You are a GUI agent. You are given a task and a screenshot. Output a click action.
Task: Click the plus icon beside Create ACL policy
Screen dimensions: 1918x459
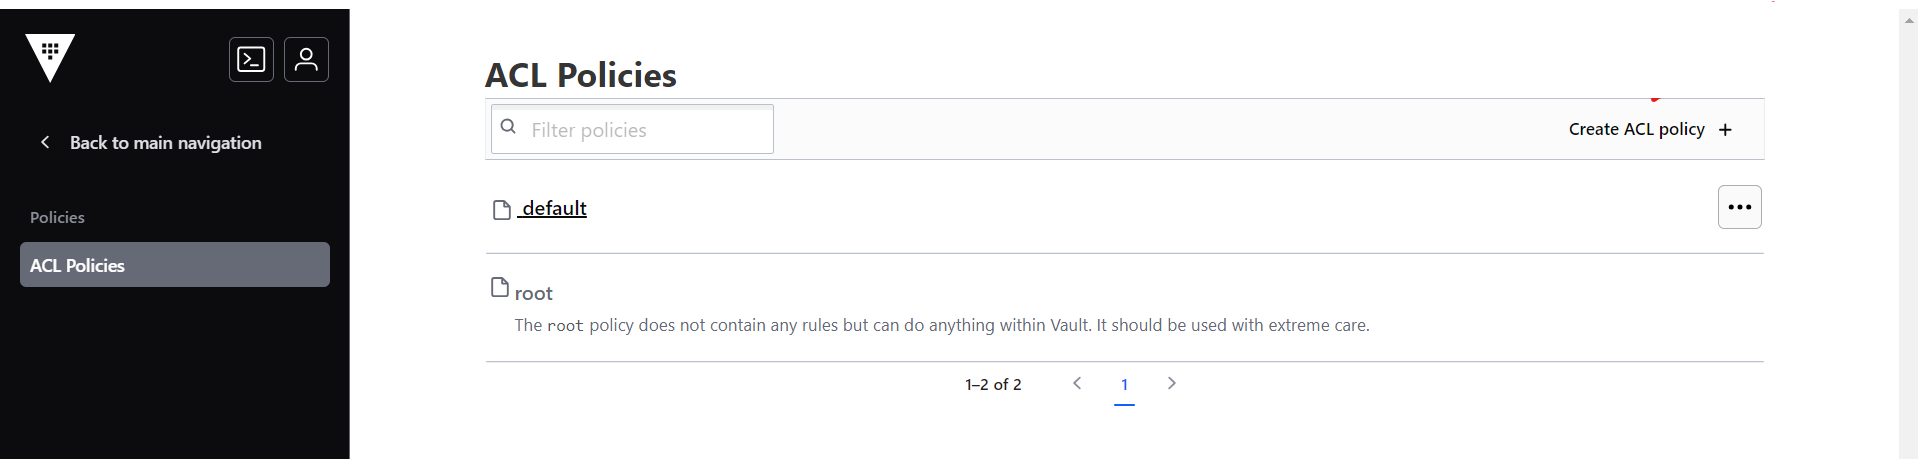[1725, 130]
